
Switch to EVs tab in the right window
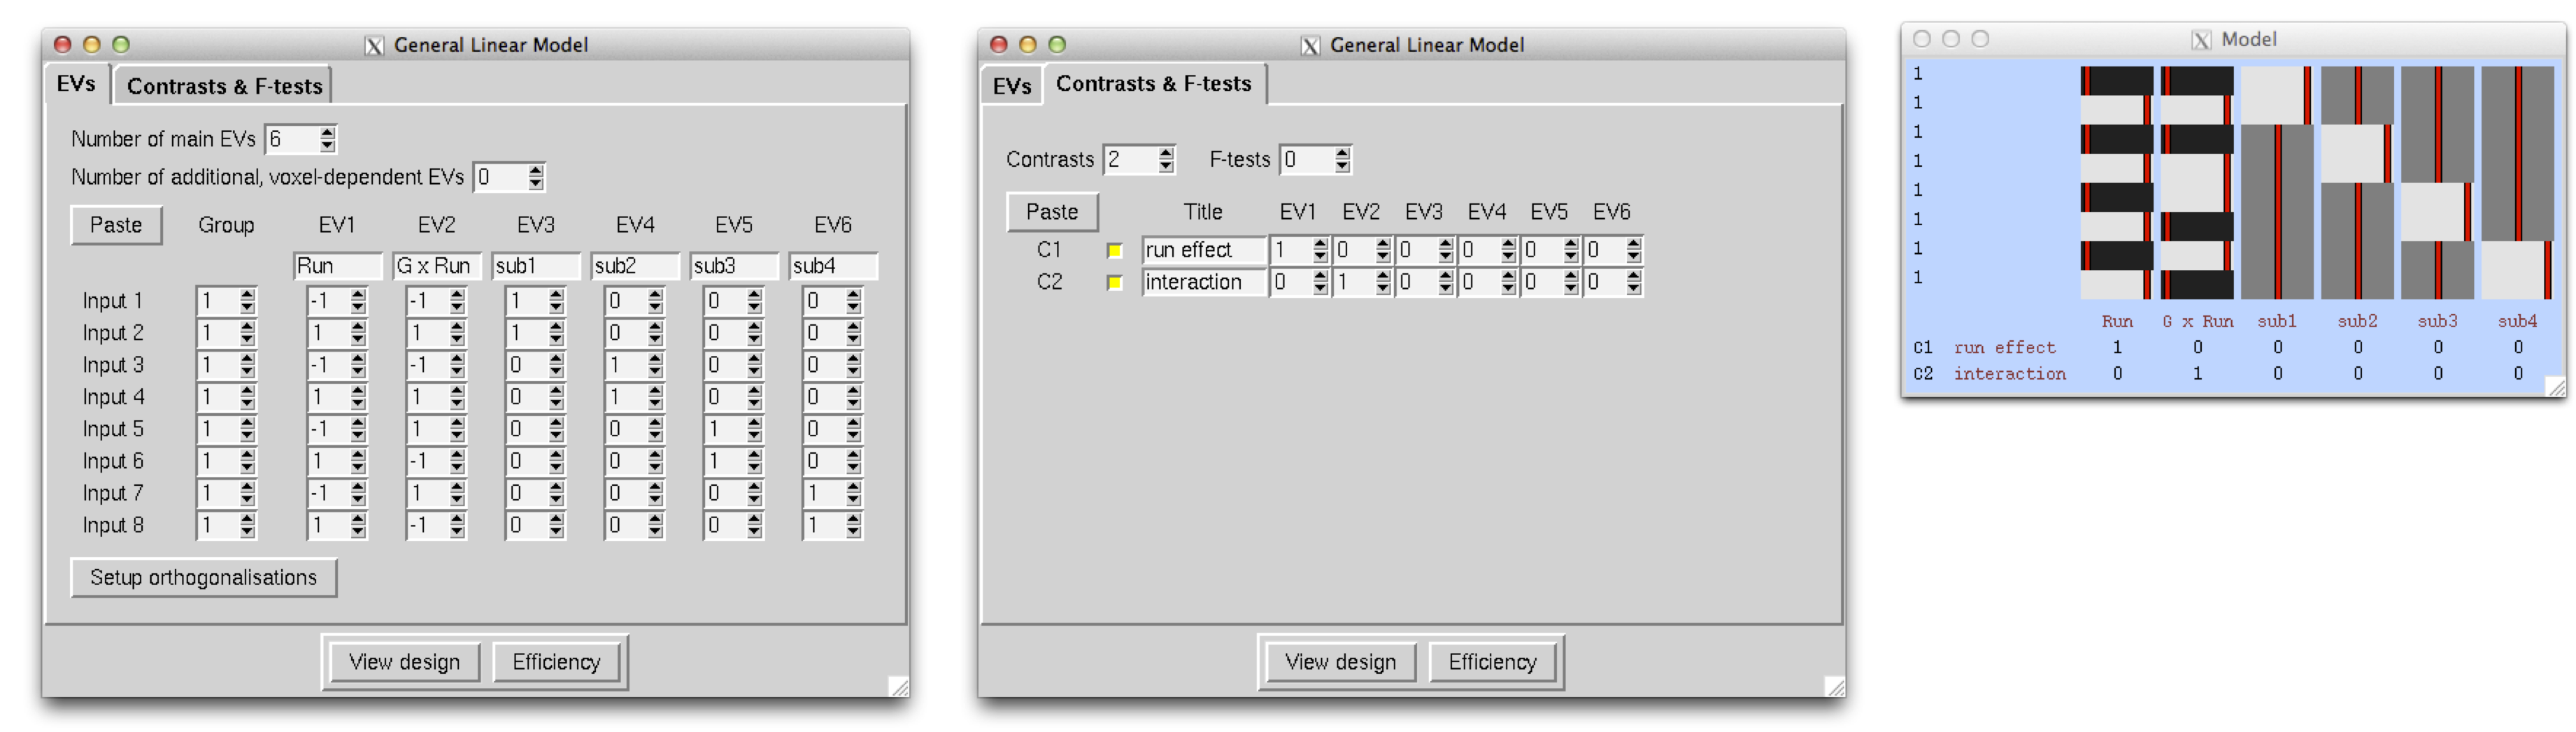click(x=1011, y=86)
